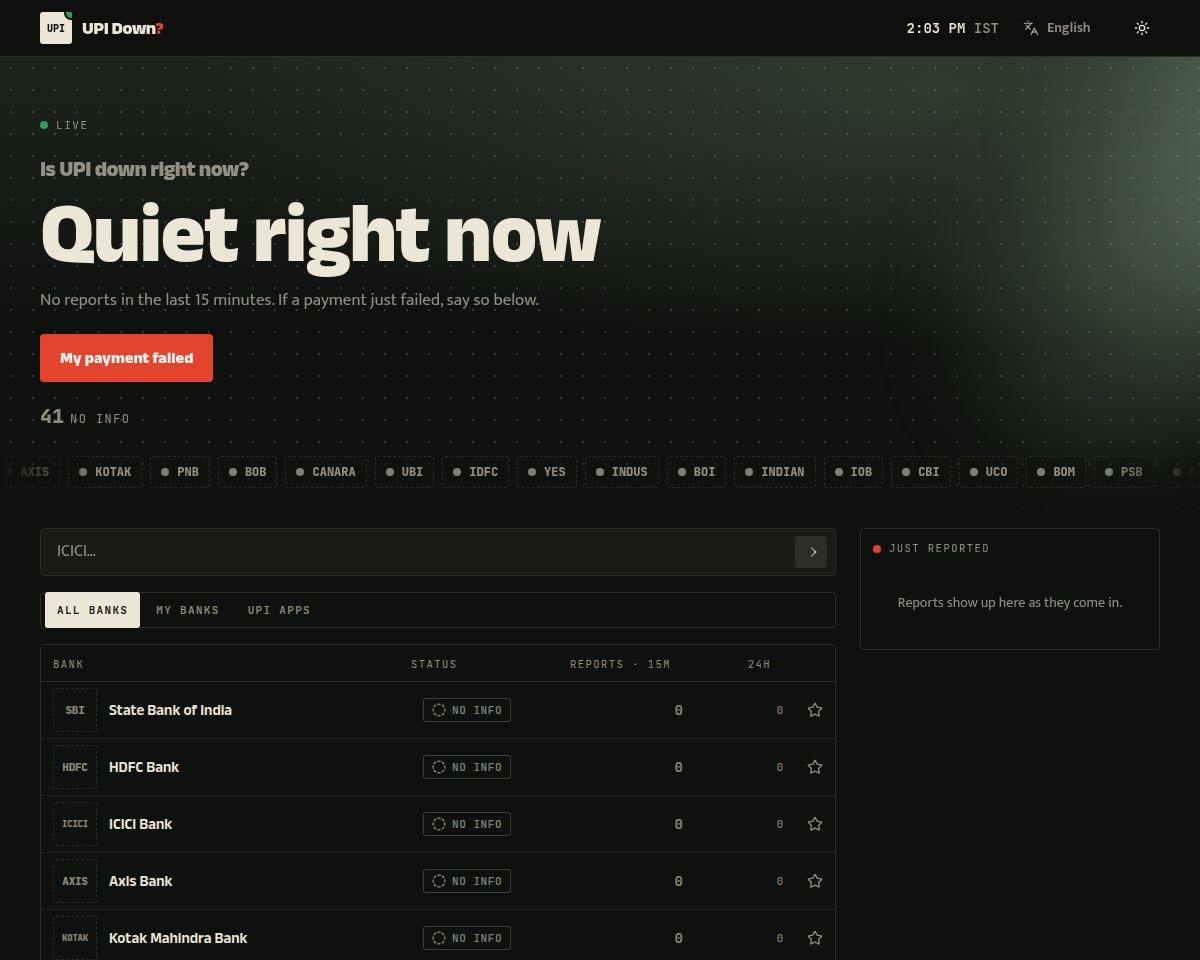This screenshot has width=1200, height=960.
Task: Click the KOTAK logo tile
Action: [75, 938]
